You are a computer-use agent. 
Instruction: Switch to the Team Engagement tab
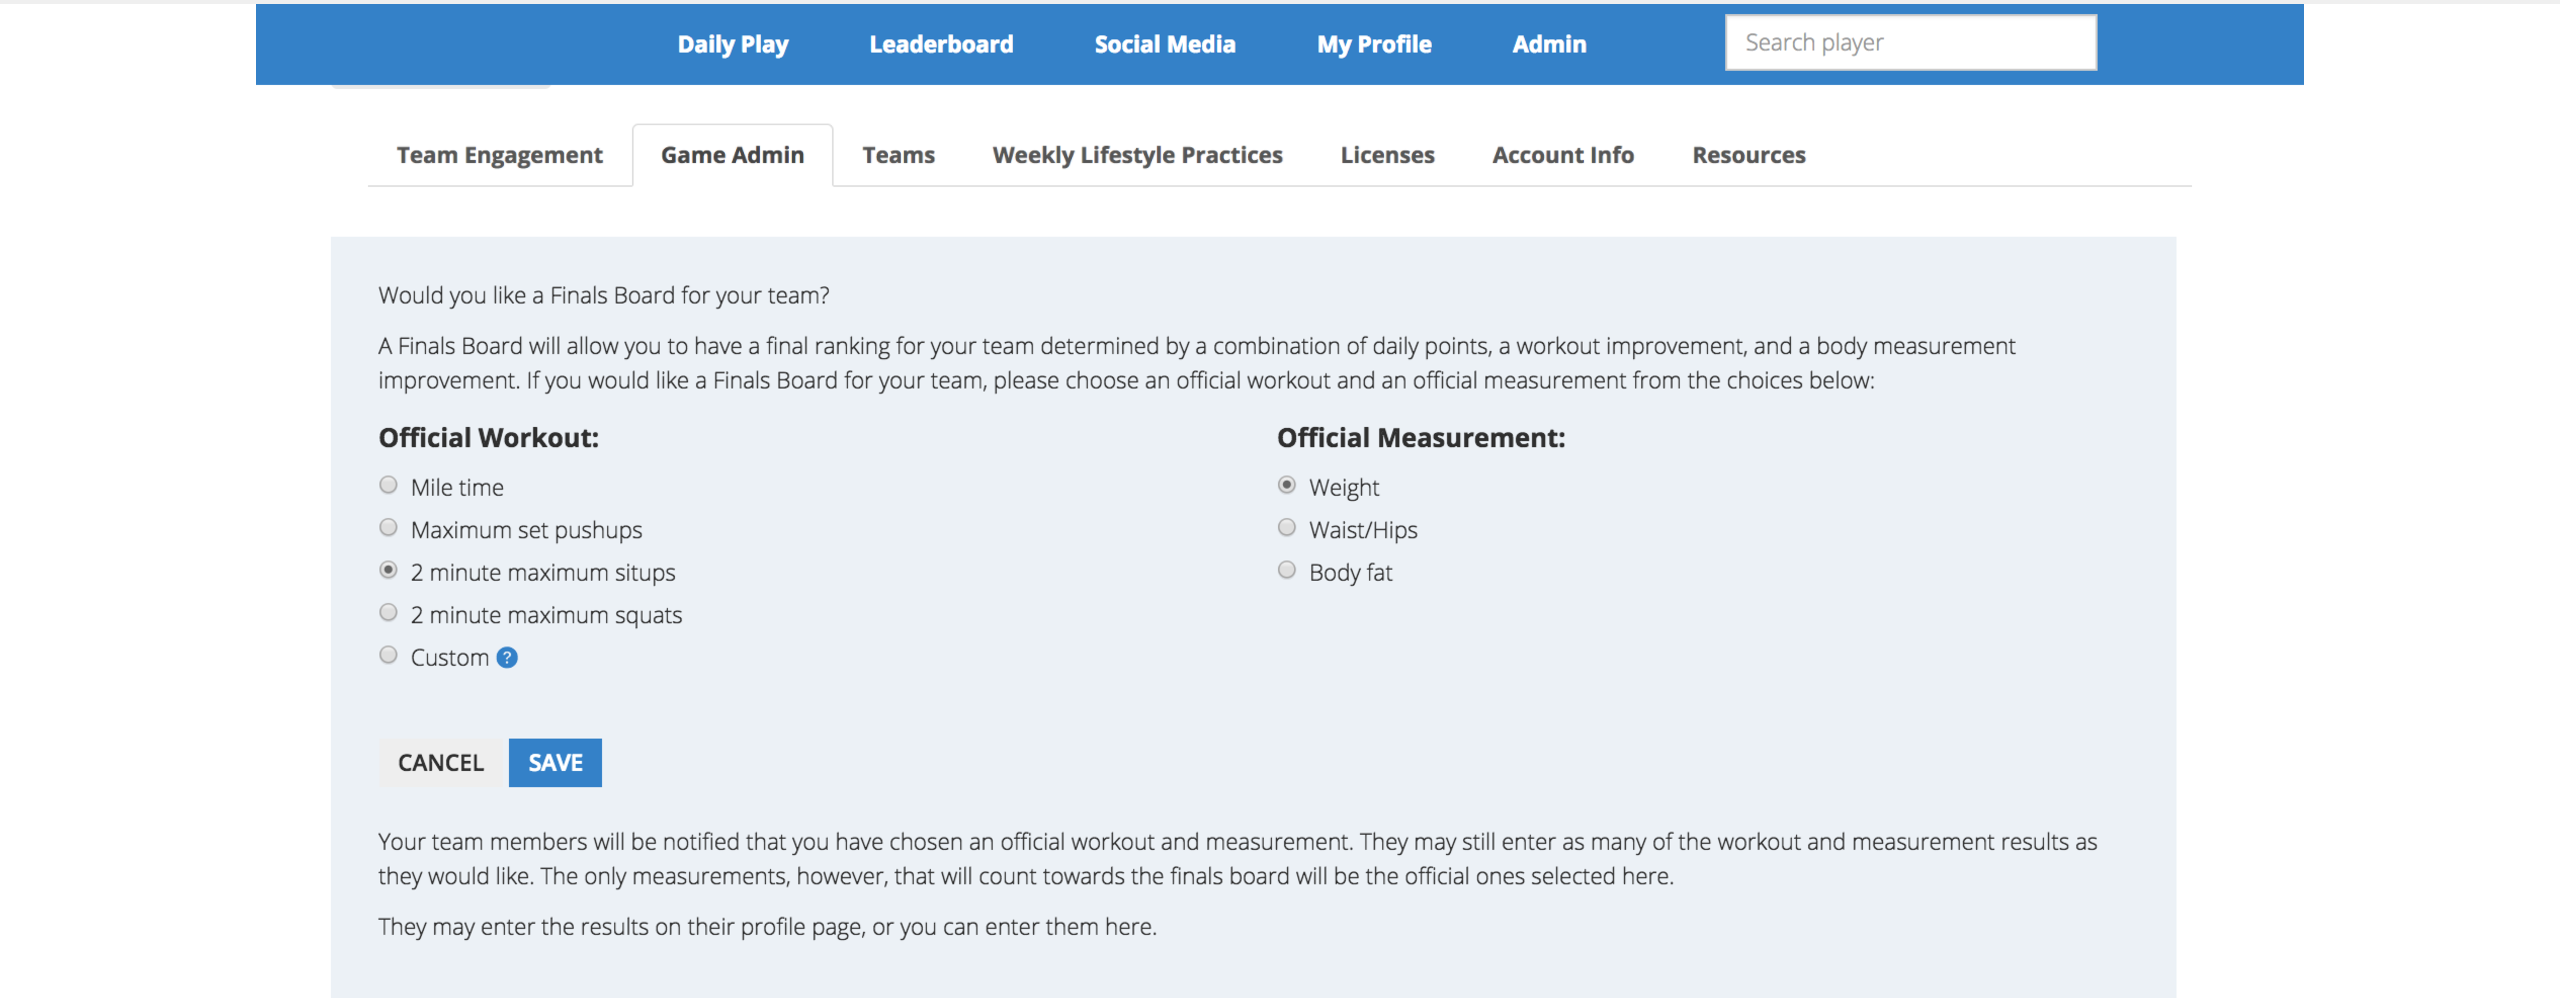pos(500,155)
